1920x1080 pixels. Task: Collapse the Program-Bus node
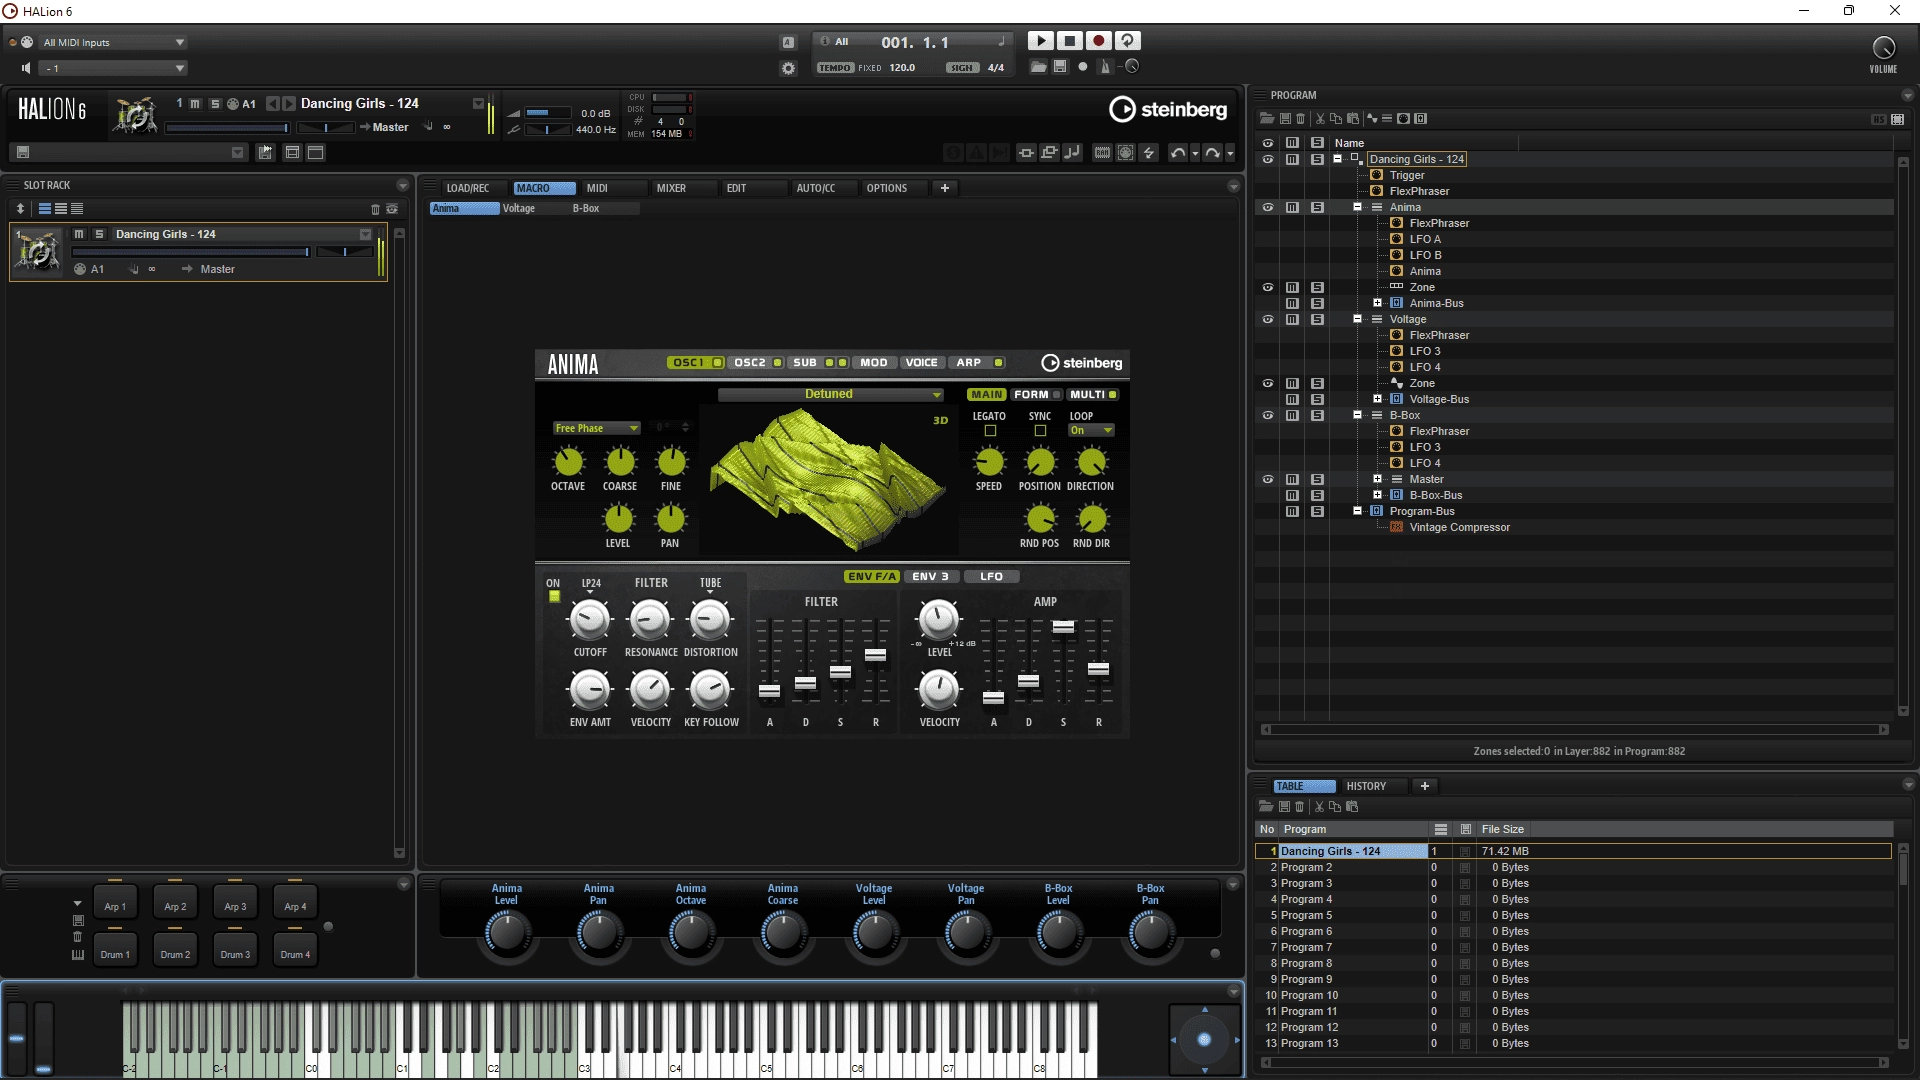tap(1357, 511)
